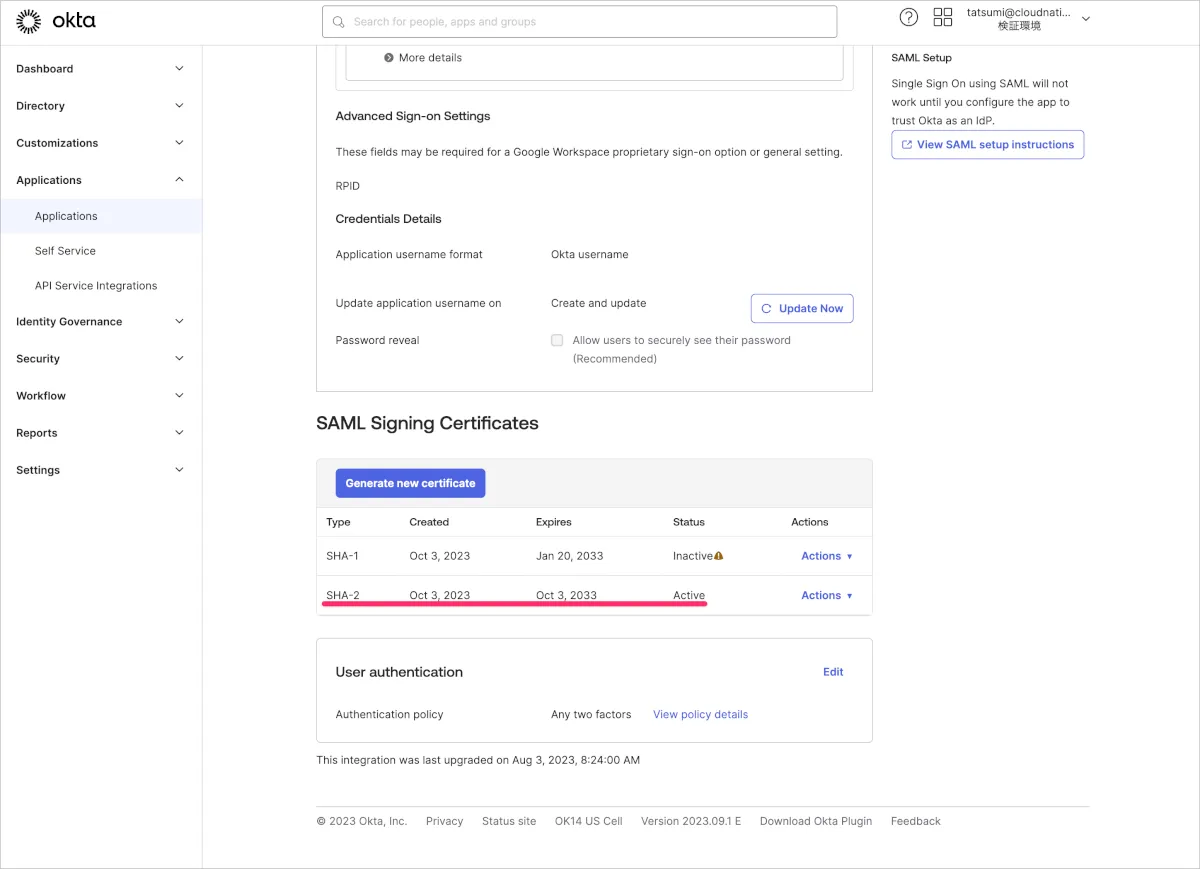Open API Service Integrations menu item
Screen dimensions: 1200x869
click(x=96, y=286)
